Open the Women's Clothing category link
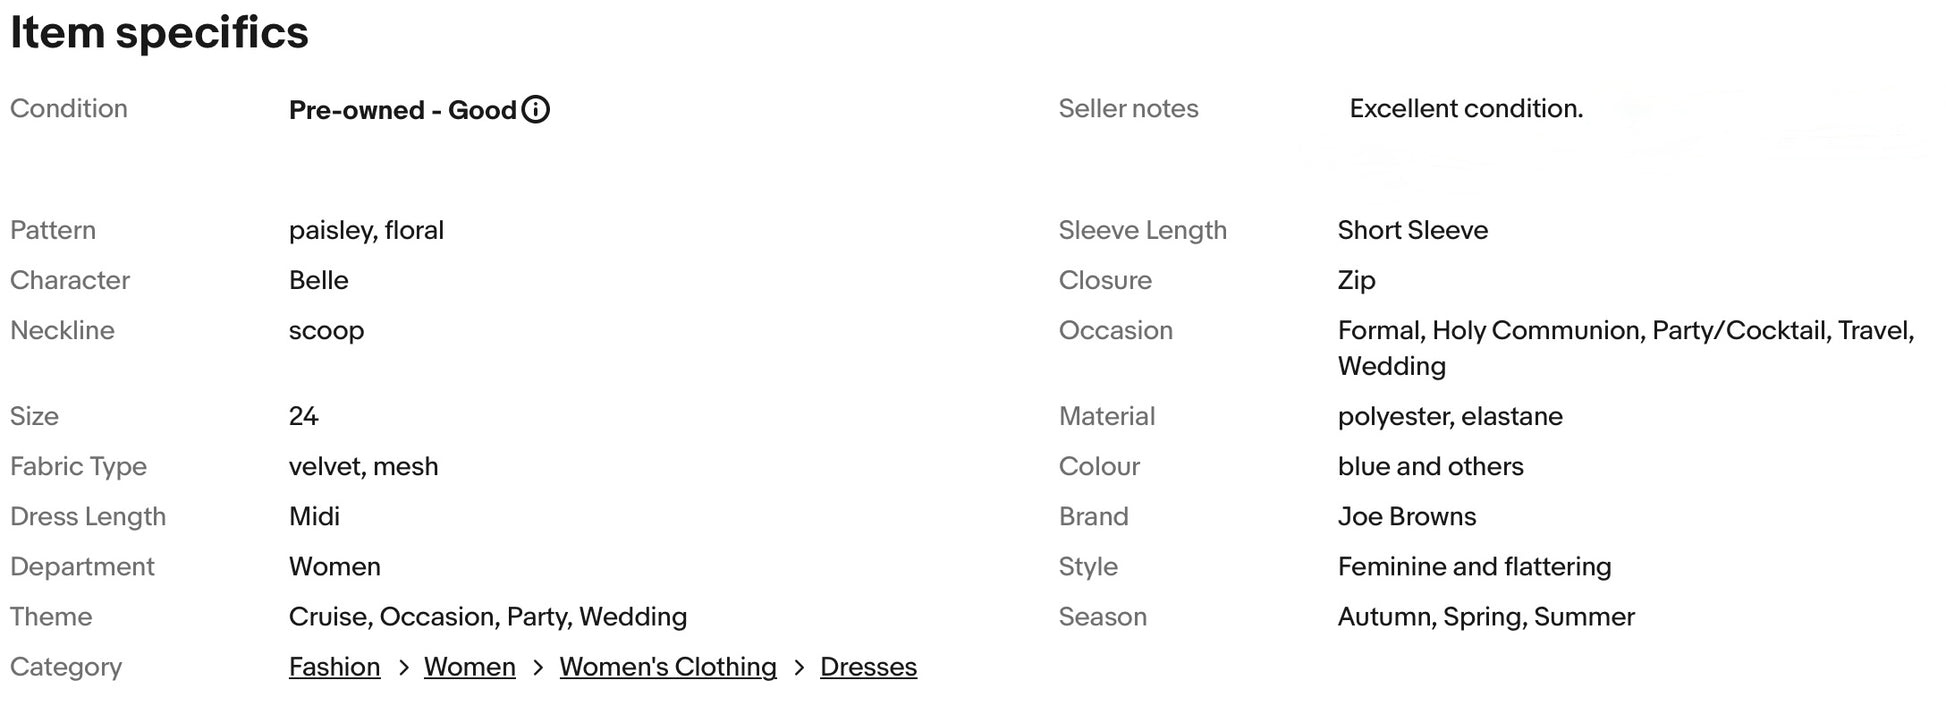The image size is (1946, 723). 667,667
